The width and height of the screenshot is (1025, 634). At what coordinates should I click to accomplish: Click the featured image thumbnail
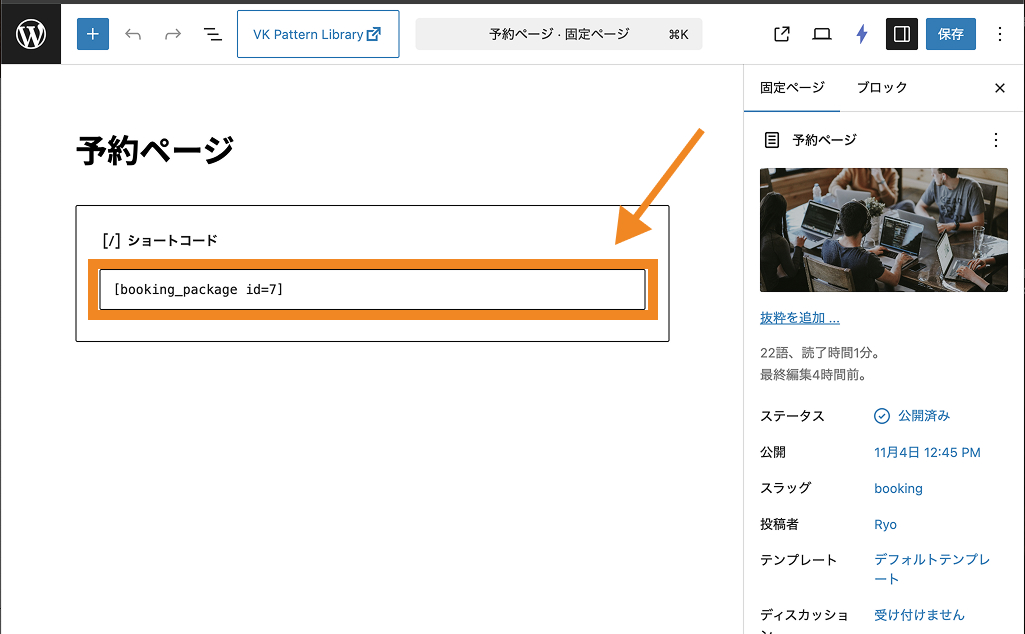[x=883, y=230]
